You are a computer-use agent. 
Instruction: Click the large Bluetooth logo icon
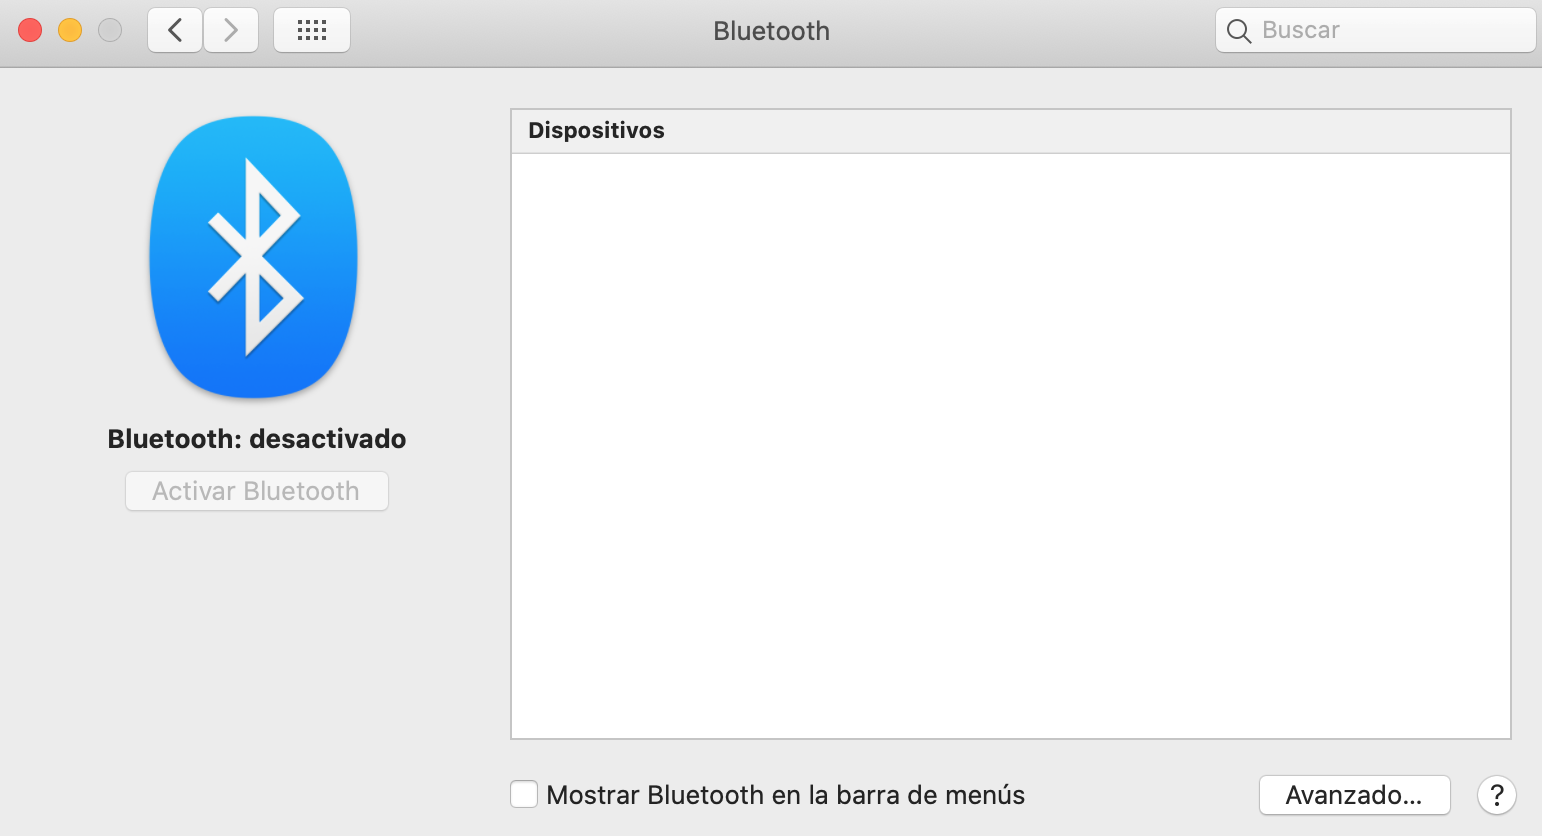pos(254,257)
